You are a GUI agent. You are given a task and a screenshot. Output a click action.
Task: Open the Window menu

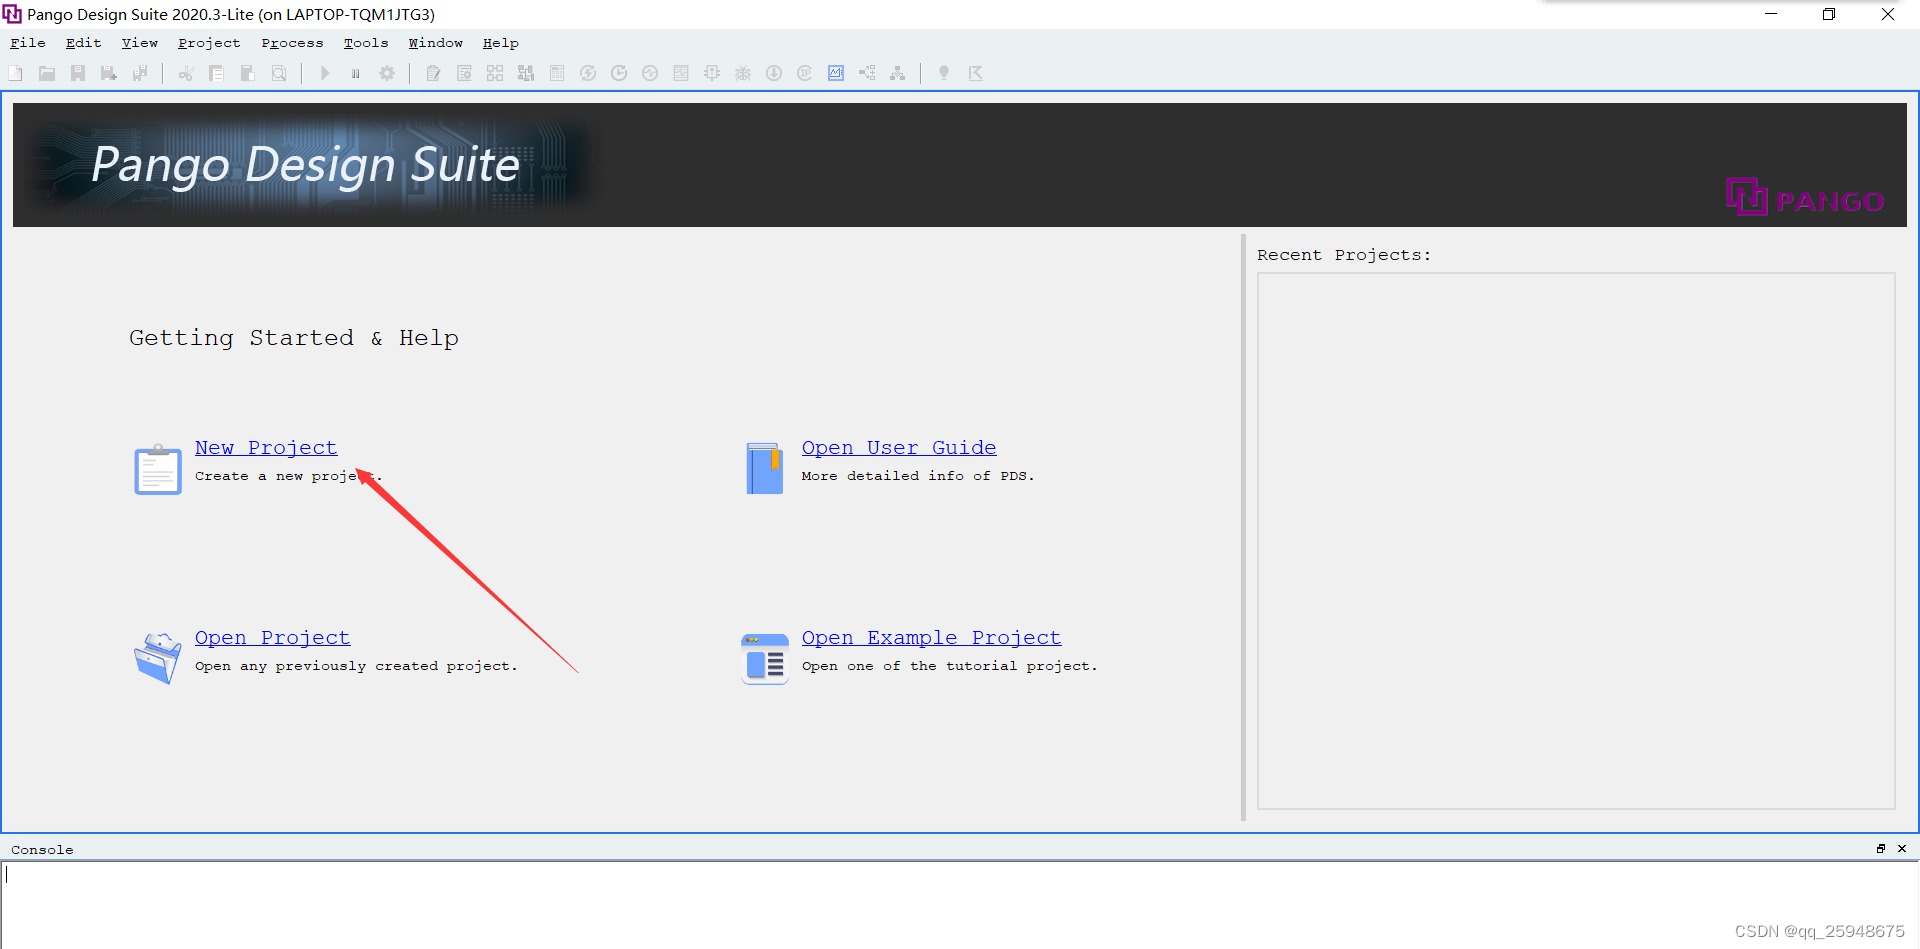[x=436, y=43]
